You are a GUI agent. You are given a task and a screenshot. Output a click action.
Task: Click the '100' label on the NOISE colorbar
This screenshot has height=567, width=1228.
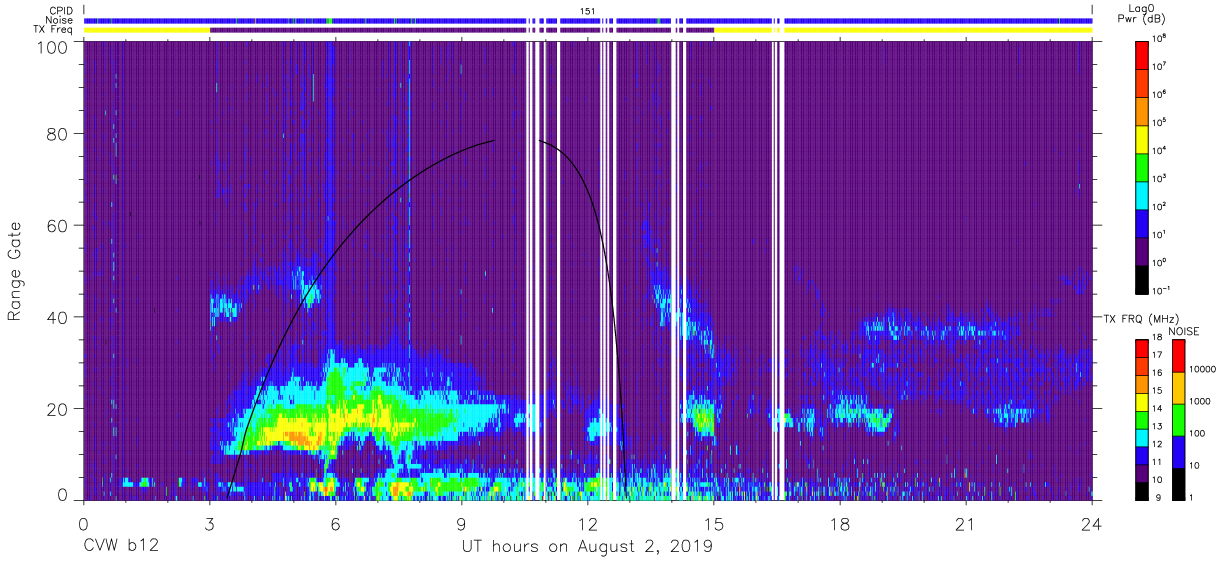tap(1198, 435)
